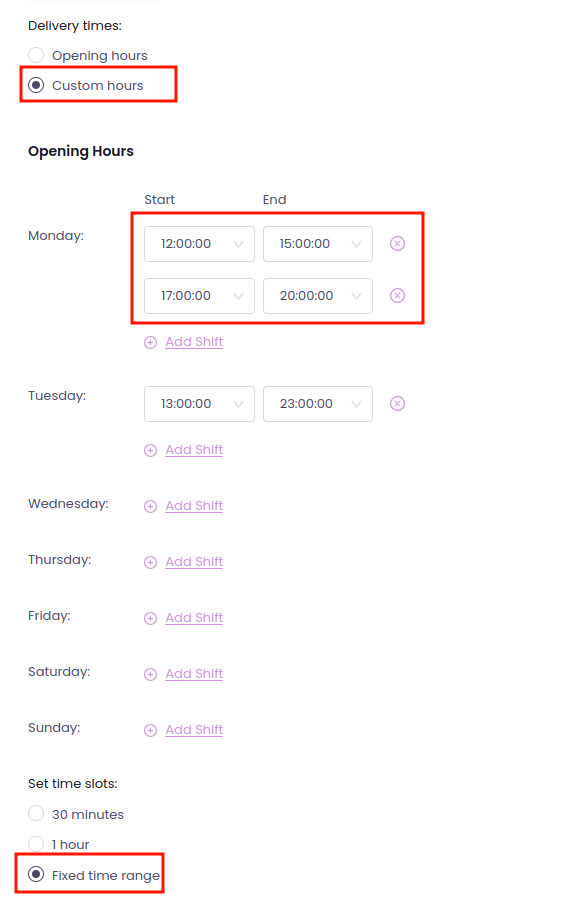Open Monday 15:00:00 end time dropdown

coord(318,244)
